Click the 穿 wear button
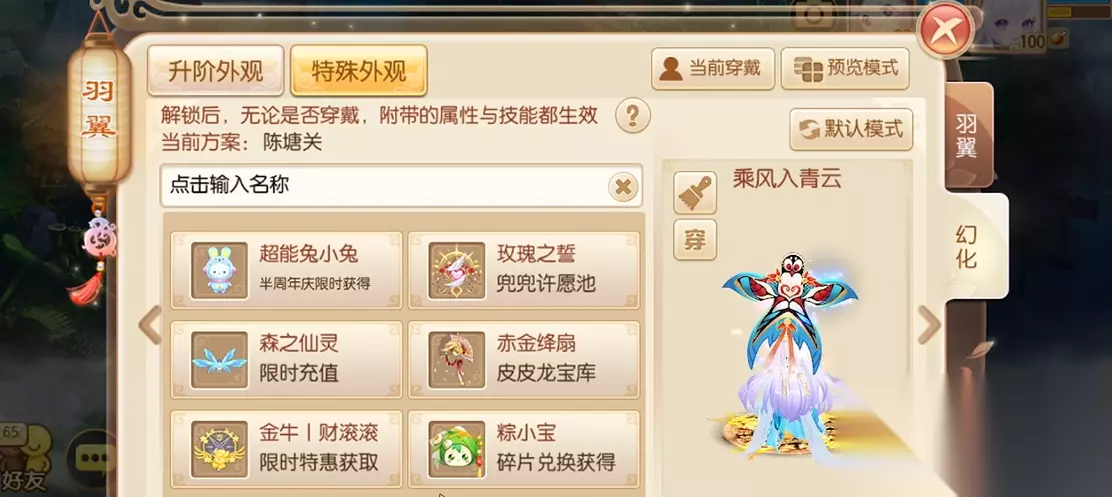Image resolution: width=1112 pixels, height=497 pixels. pyautogui.click(x=694, y=240)
